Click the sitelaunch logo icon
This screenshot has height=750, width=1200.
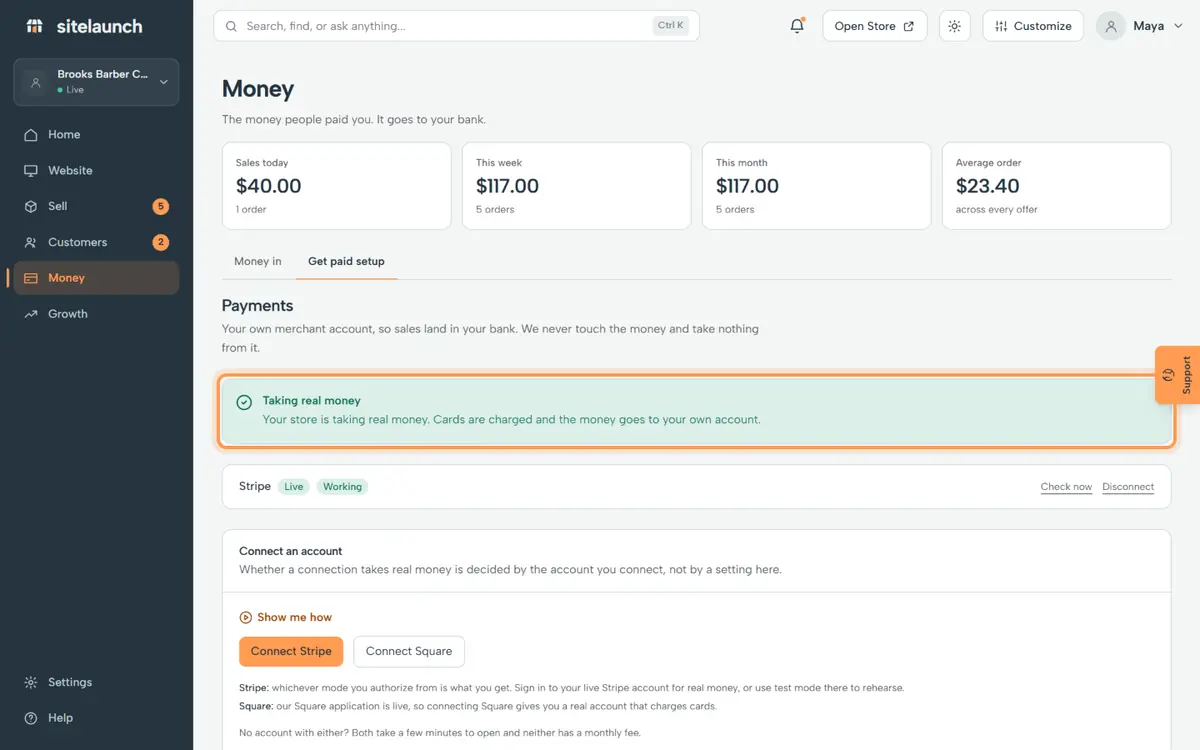35,26
